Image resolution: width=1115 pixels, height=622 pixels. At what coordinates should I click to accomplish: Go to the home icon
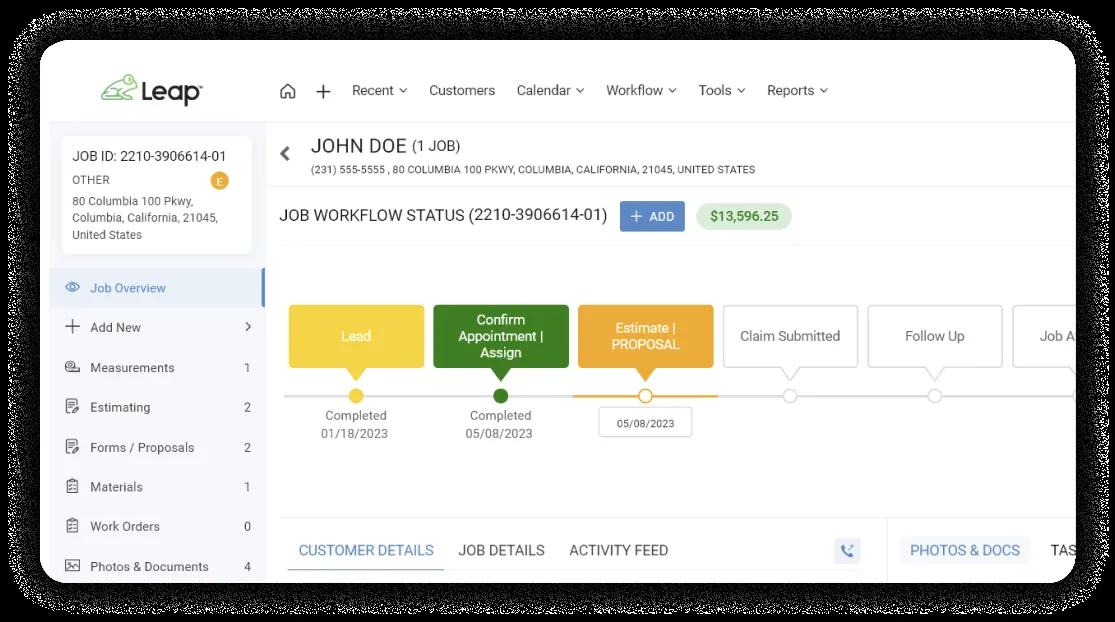tap(287, 91)
